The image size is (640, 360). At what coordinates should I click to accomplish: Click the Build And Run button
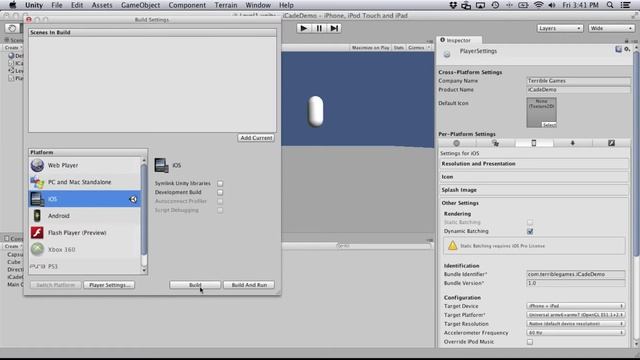click(x=249, y=285)
